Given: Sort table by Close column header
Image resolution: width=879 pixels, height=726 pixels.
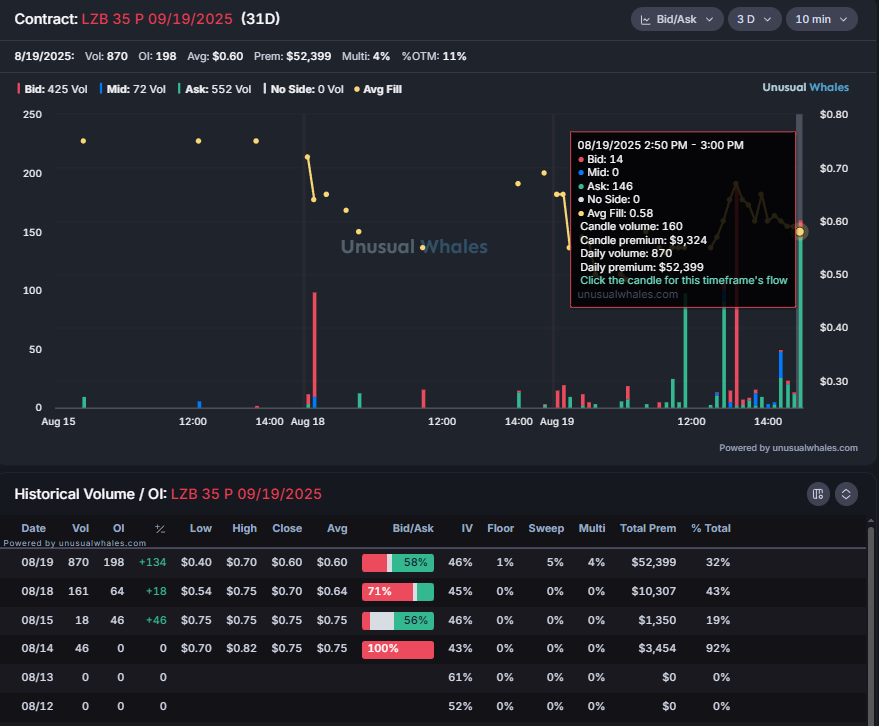Looking at the screenshot, I should click(287, 528).
